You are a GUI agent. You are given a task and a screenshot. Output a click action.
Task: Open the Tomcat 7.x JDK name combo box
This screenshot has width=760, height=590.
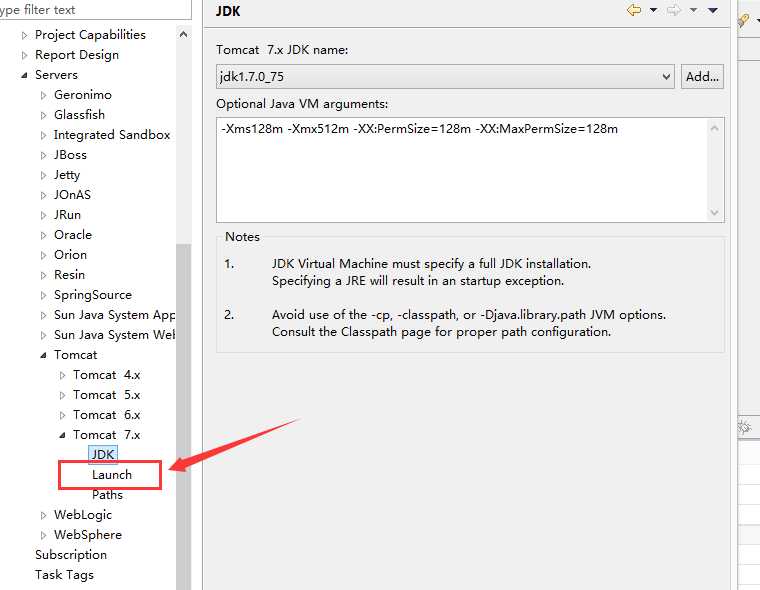coord(445,77)
